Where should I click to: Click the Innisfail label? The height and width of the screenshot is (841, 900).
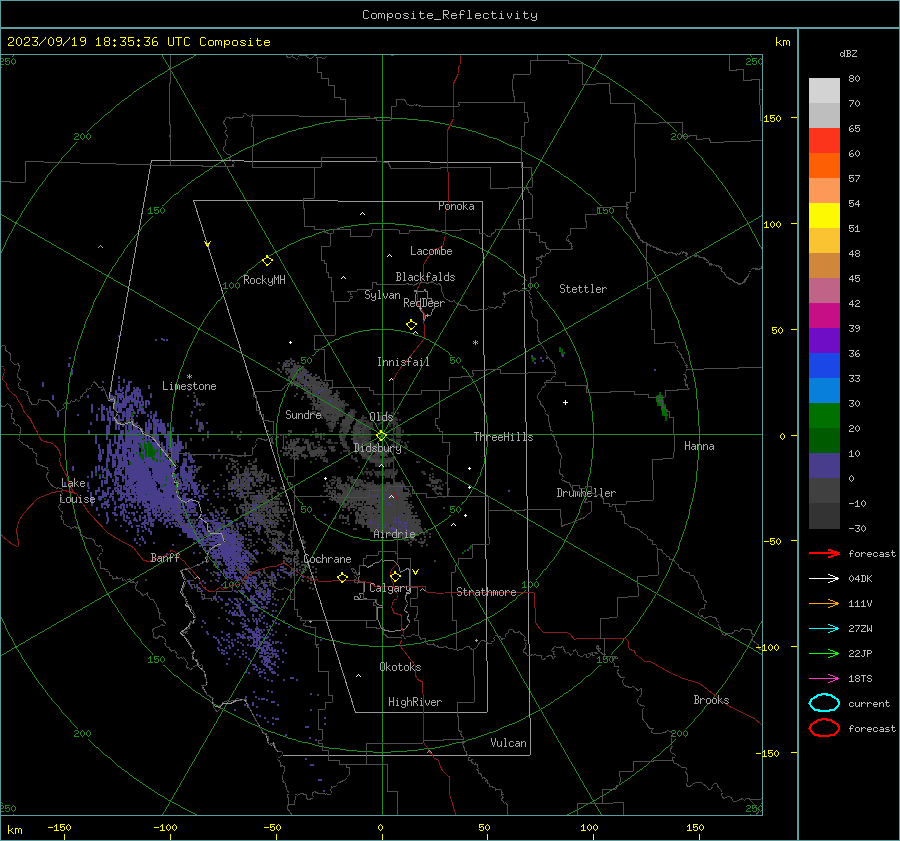tap(403, 362)
